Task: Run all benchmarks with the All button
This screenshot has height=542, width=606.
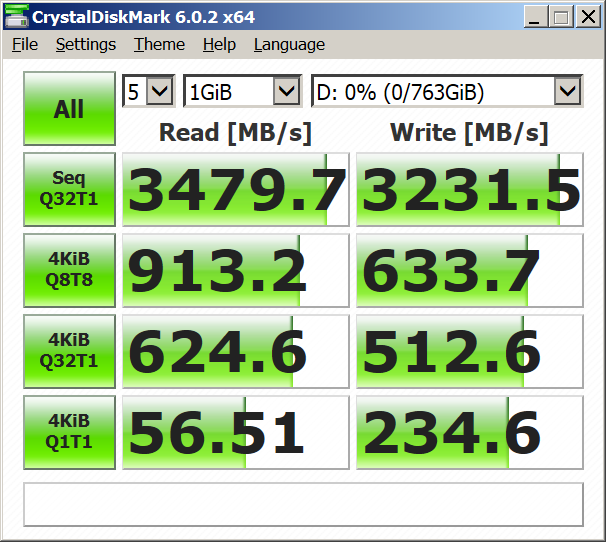Action: click(69, 109)
